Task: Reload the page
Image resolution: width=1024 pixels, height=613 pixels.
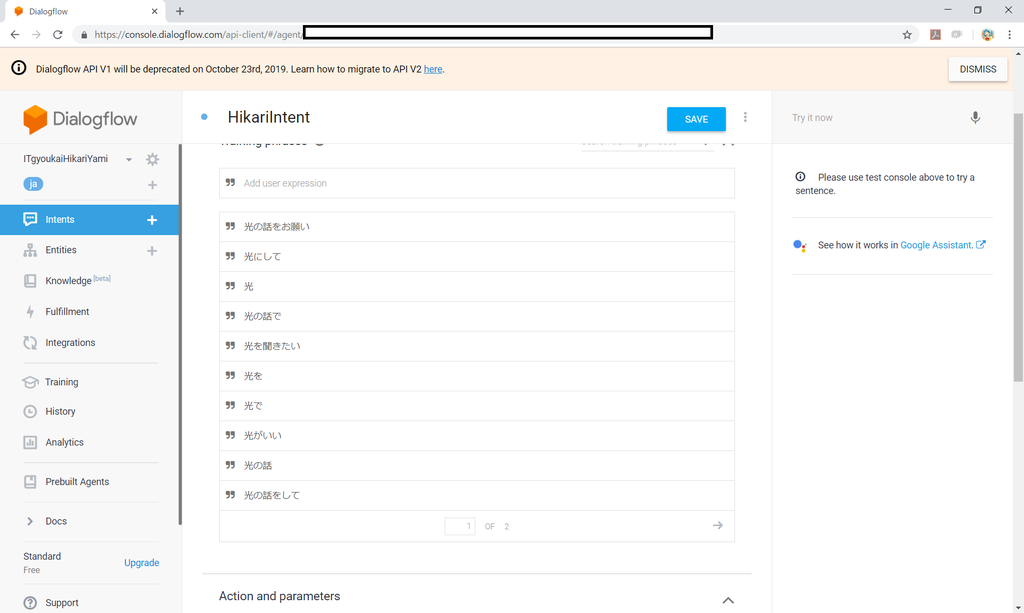Action: tap(57, 35)
